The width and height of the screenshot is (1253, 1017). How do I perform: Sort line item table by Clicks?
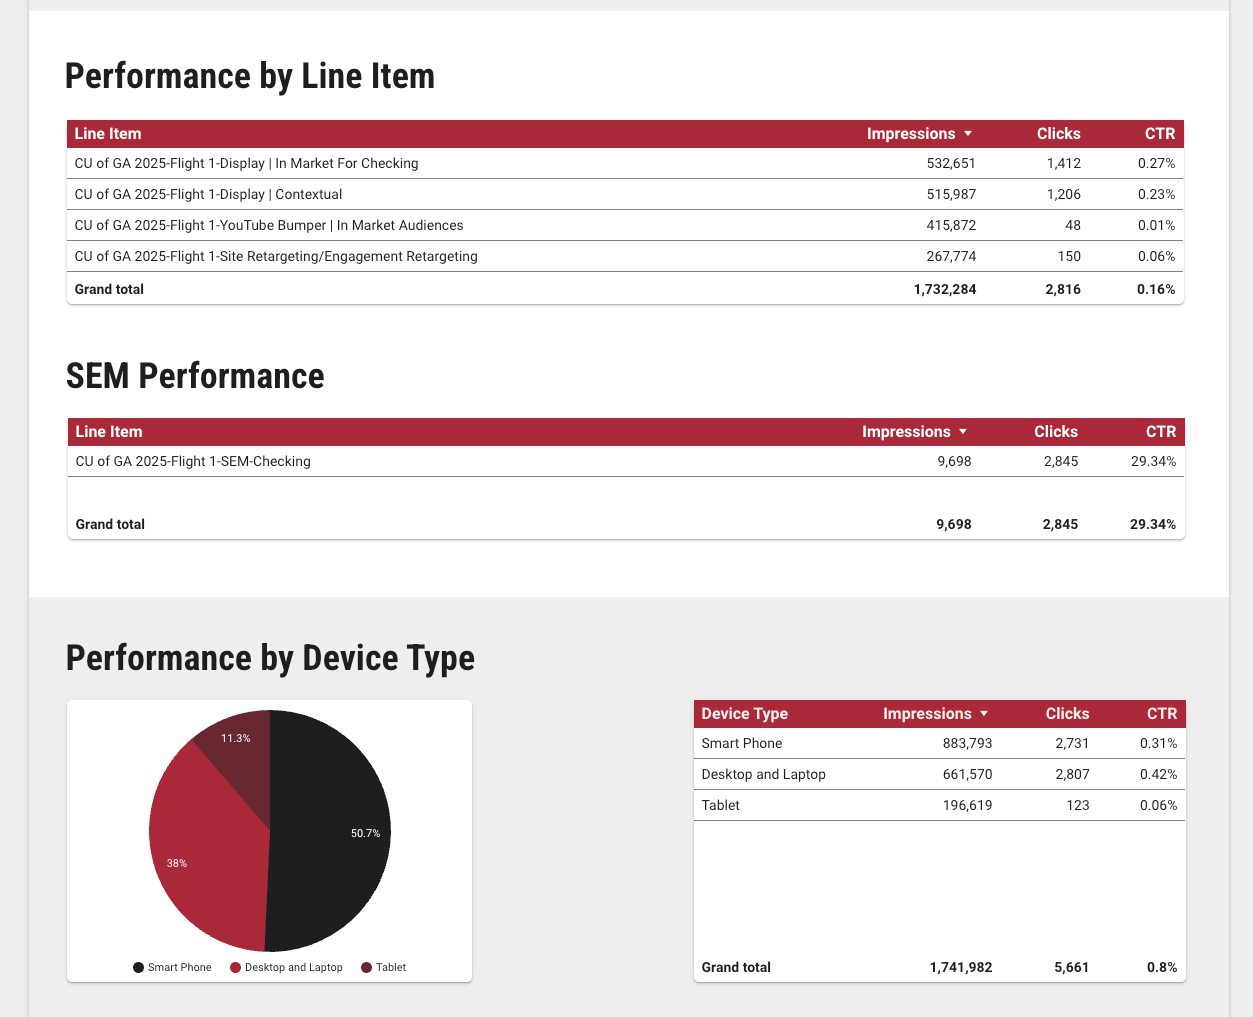pos(1058,134)
